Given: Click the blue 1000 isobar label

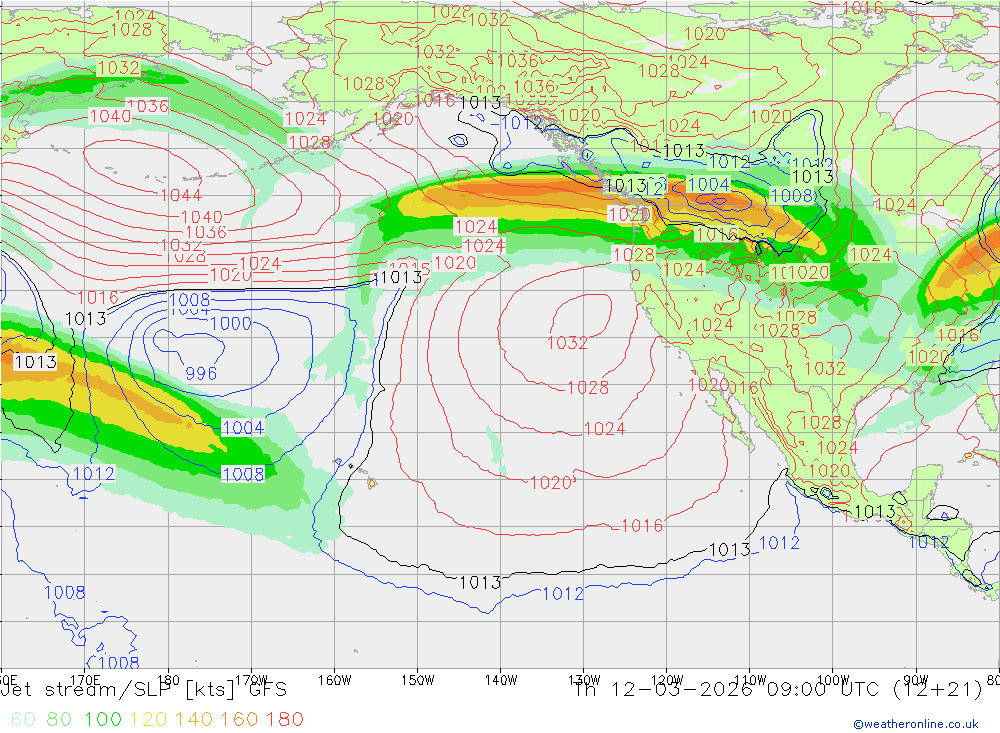Looking at the screenshot, I should pyautogui.click(x=230, y=323).
